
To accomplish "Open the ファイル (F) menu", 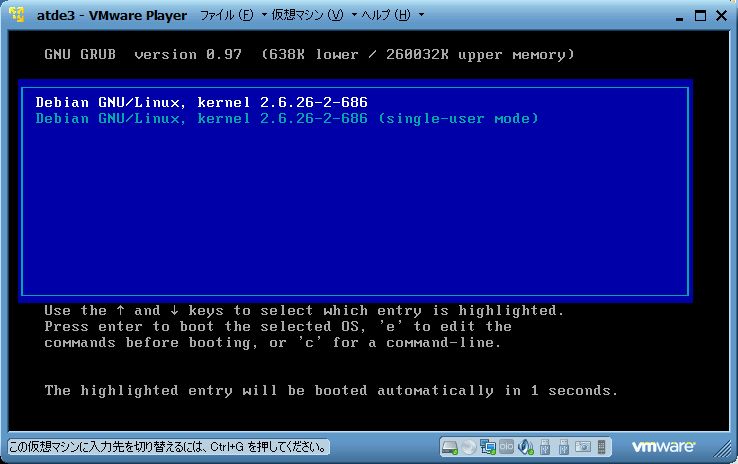I will click(x=227, y=15).
